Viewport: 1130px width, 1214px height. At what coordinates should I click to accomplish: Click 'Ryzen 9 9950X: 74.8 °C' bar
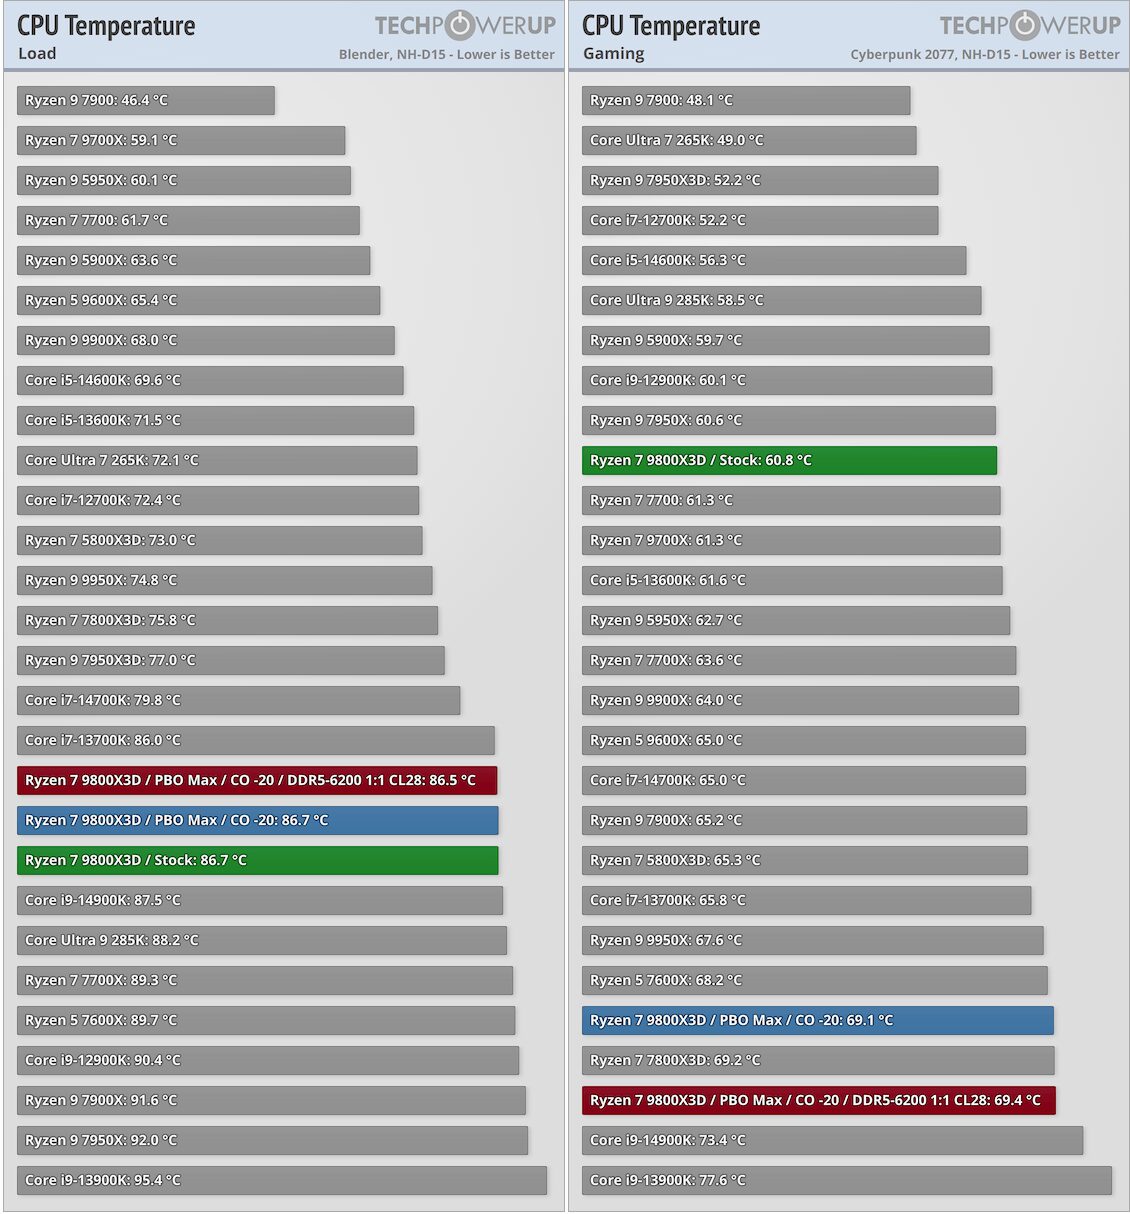tap(225, 580)
